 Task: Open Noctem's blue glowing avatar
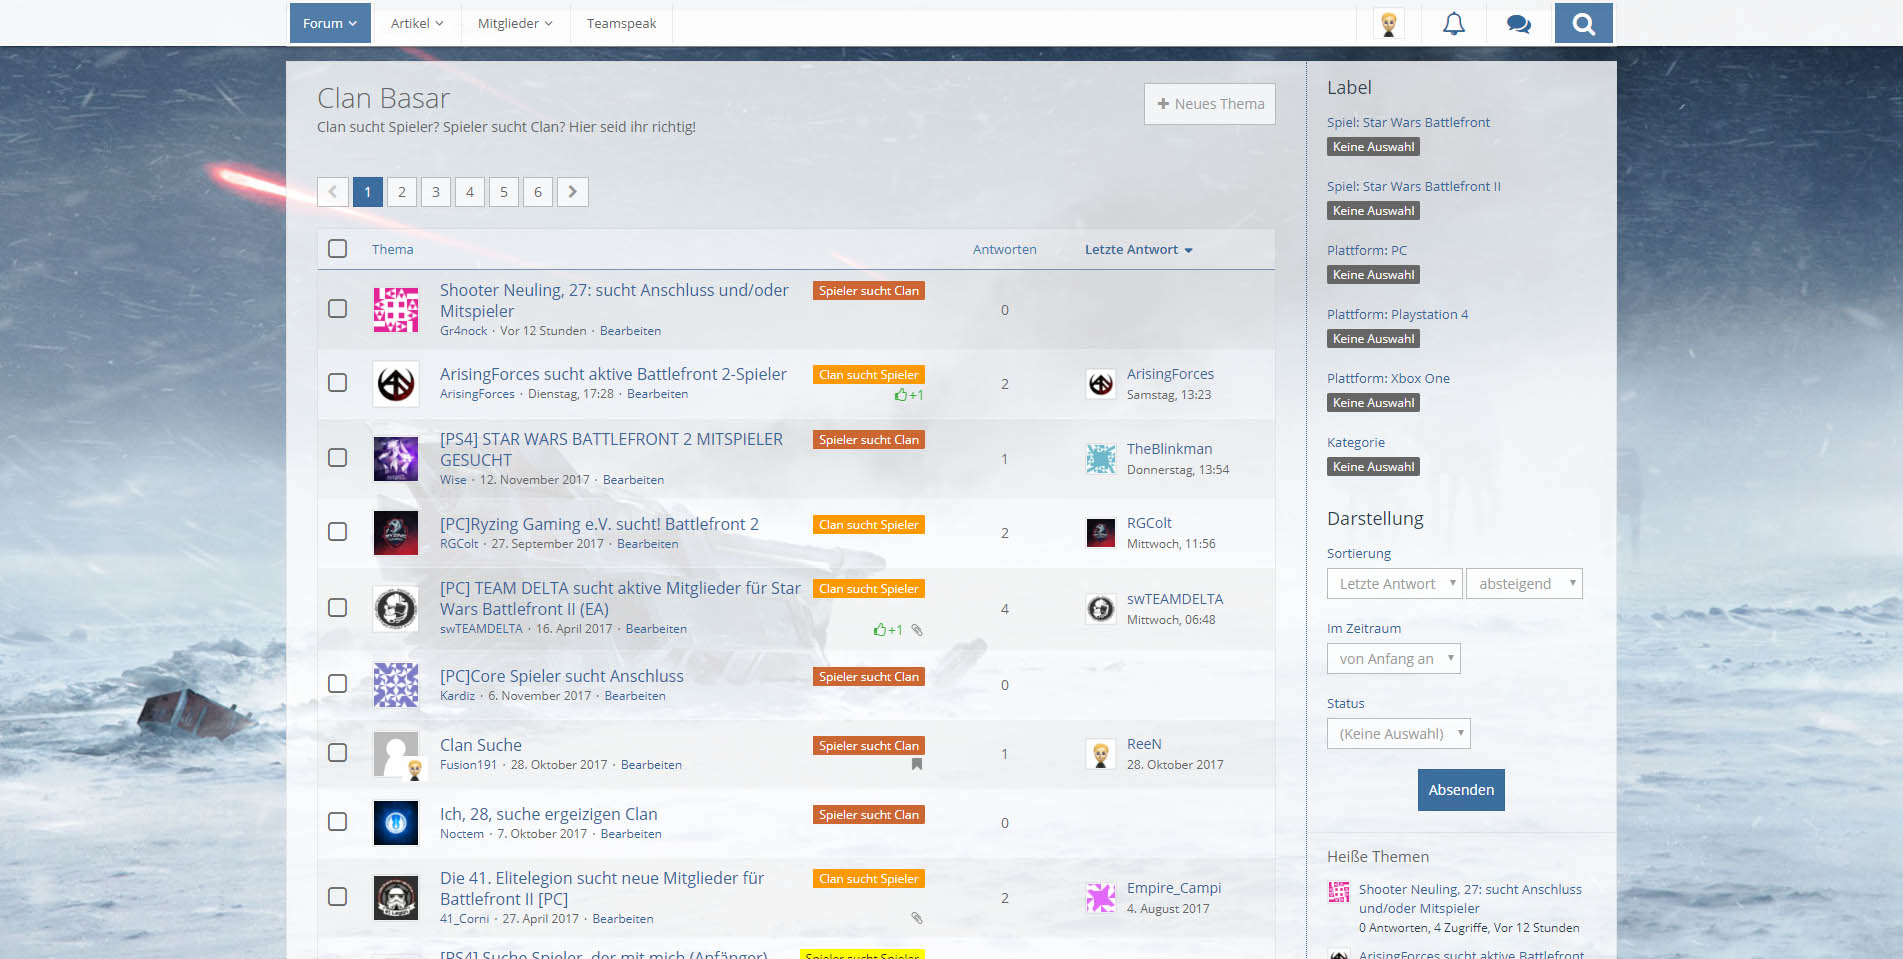tap(396, 823)
